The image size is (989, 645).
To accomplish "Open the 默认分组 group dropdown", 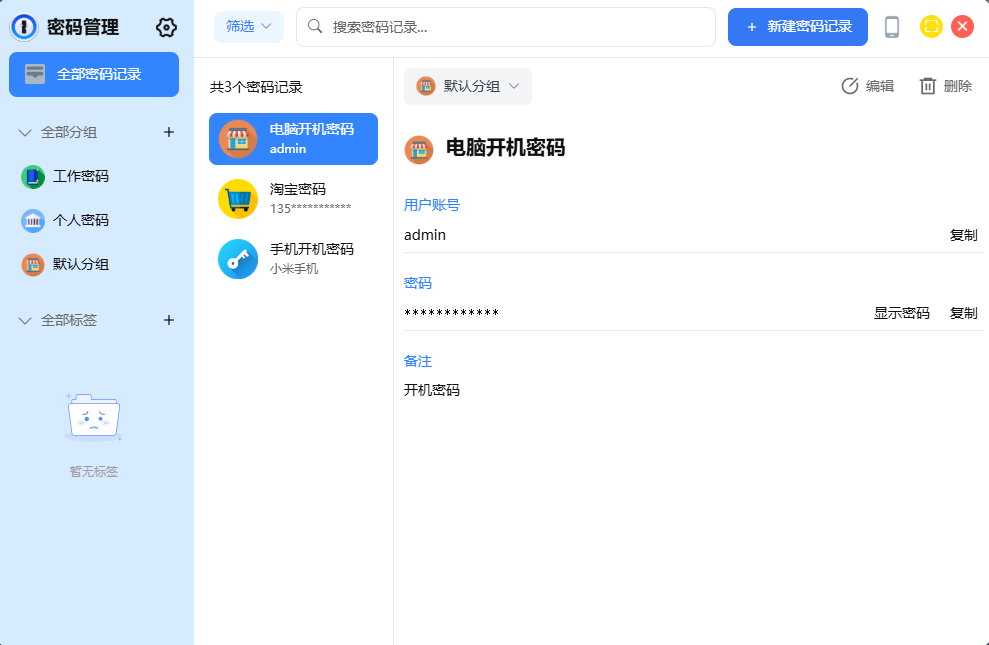I will [x=468, y=86].
